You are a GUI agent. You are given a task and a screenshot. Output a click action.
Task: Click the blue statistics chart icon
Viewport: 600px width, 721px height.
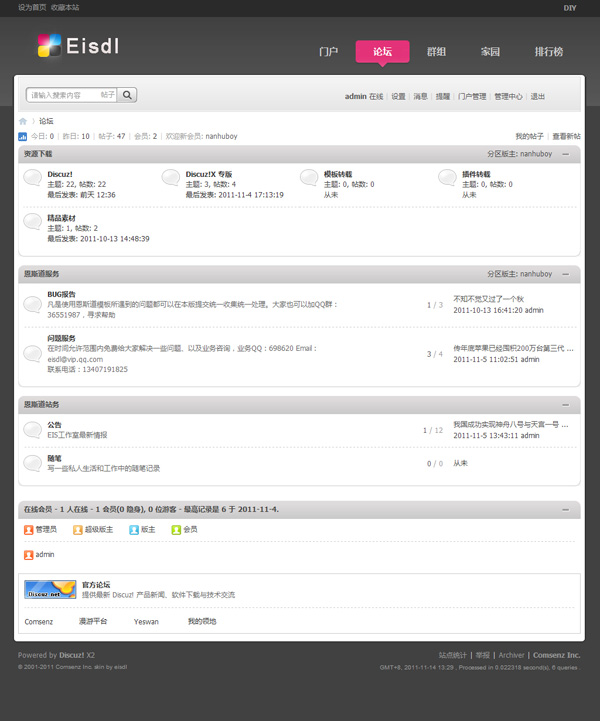click(23, 137)
